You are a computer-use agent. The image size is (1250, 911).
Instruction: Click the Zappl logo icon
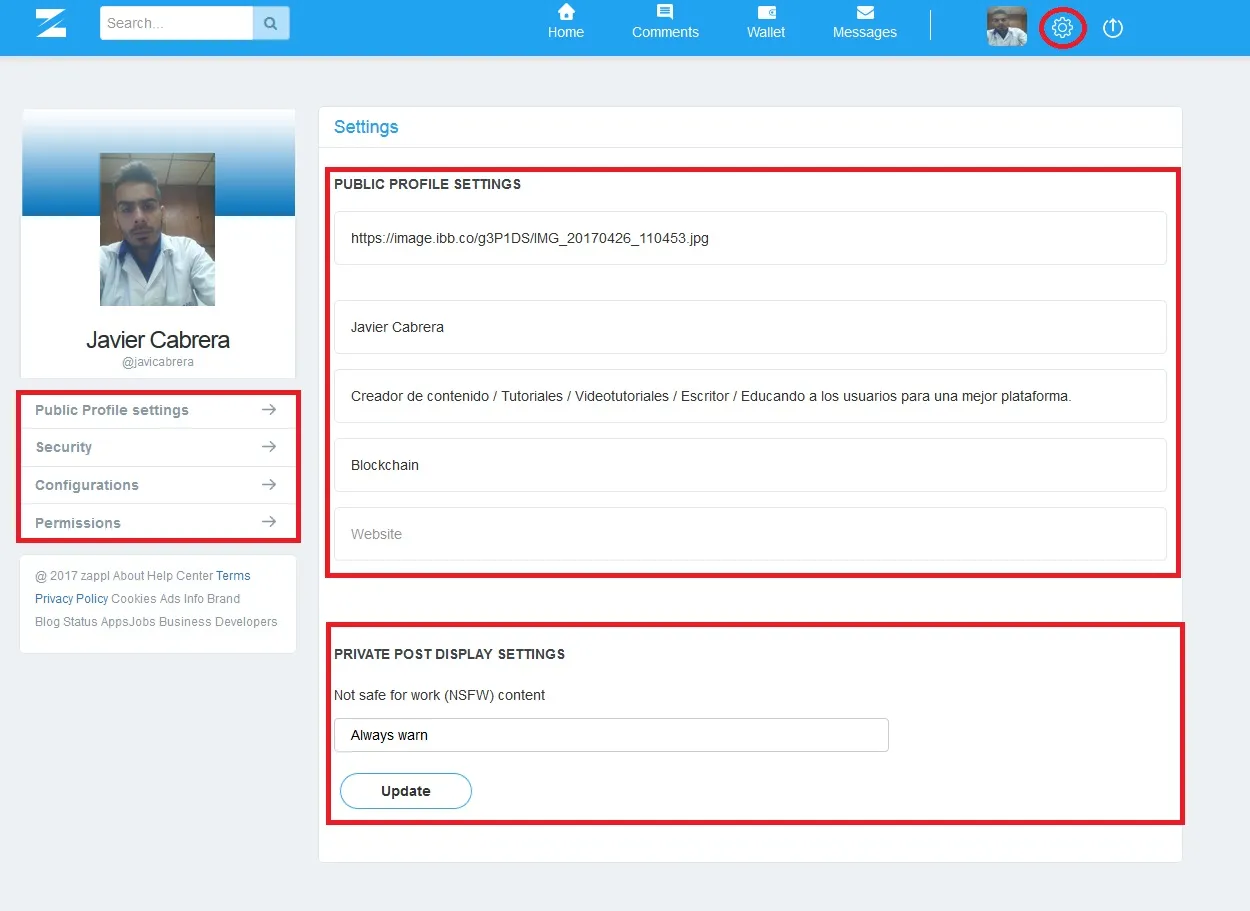pyautogui.click(x=51, y=23)
